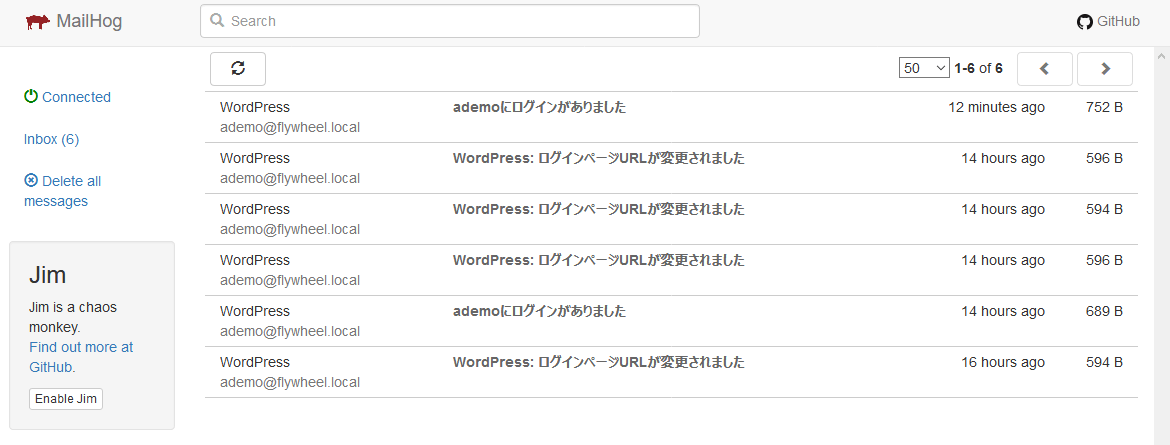This screenshot has width=1170, height=445.
Task: Click the 1-6 of 6 pagination text
Action: pyautogui.click(x=978, y=69)
